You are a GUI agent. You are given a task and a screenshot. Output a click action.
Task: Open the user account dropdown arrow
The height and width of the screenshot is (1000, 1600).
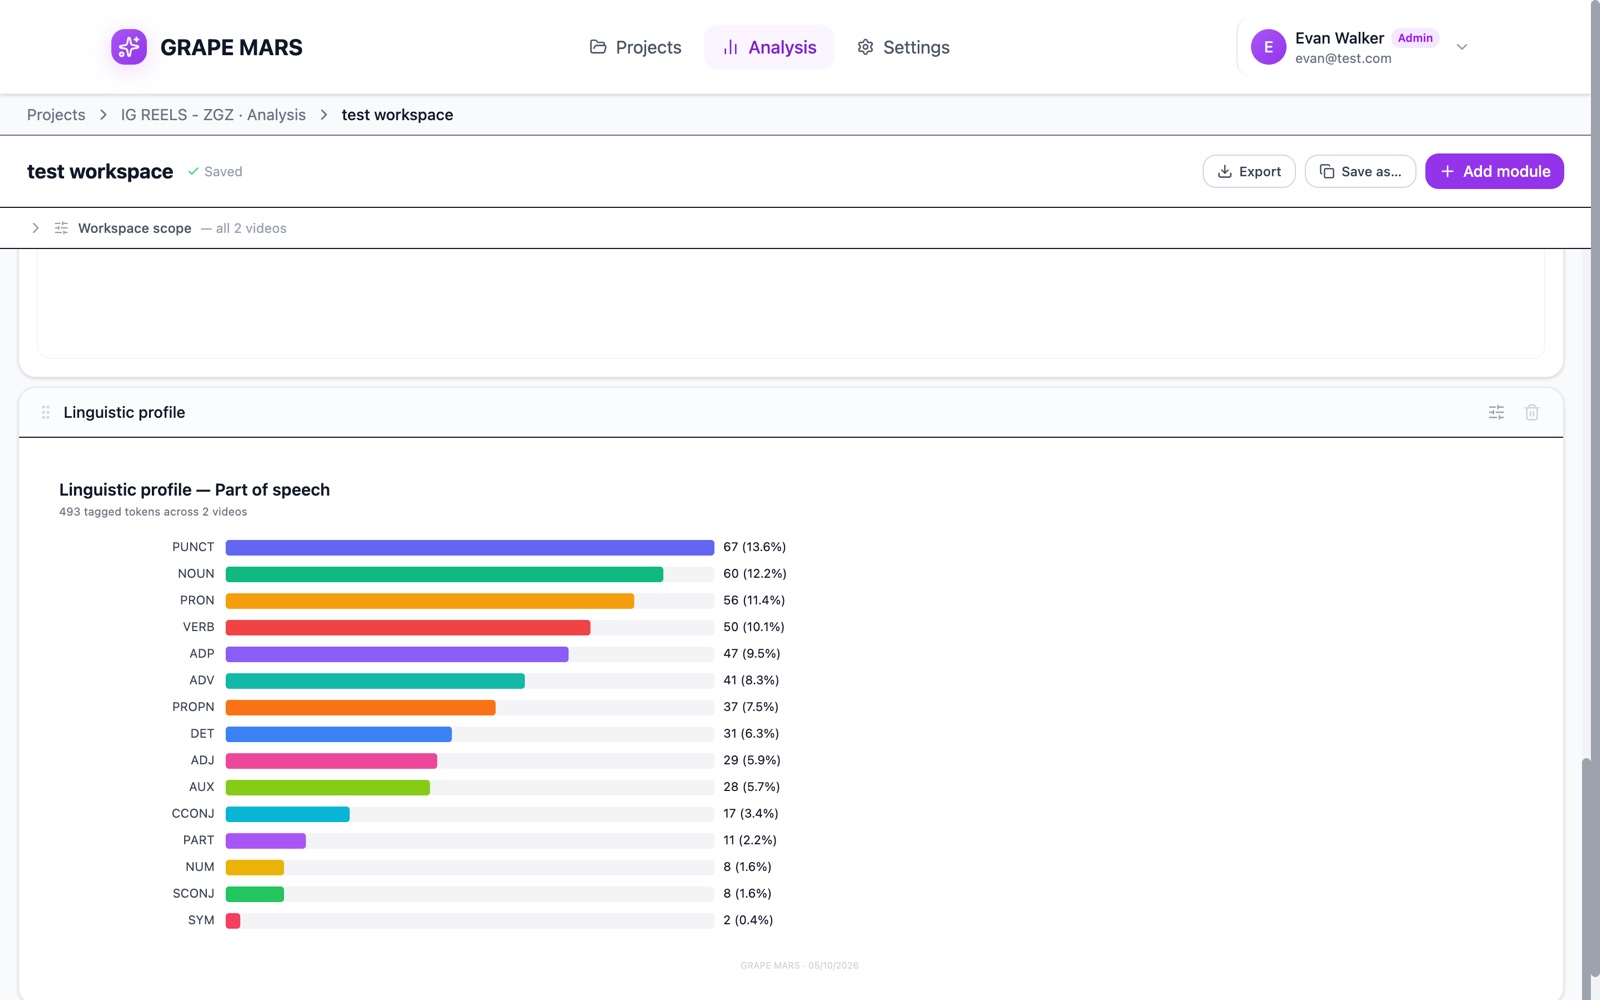(x=1462, y=47)
